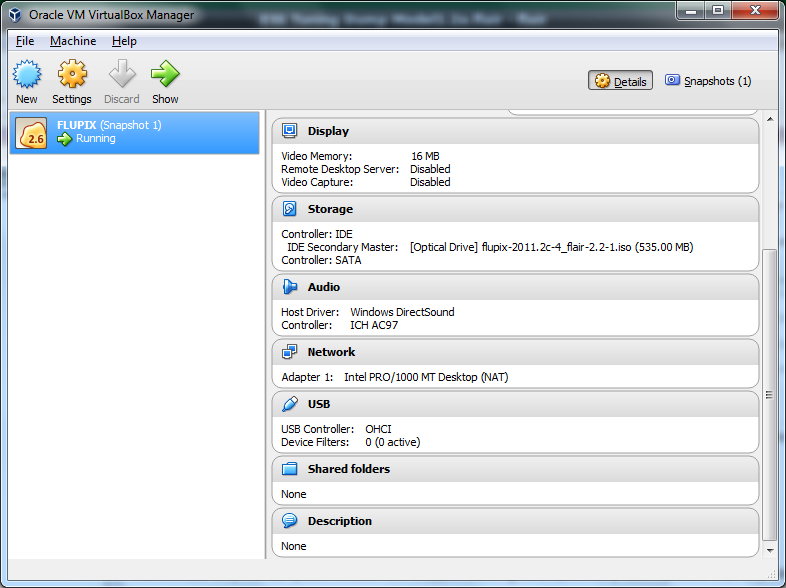Switch to Snapshots (1) view
This screenshot has width=786, height=588.
pyautogui.click(x=708, y=81)
